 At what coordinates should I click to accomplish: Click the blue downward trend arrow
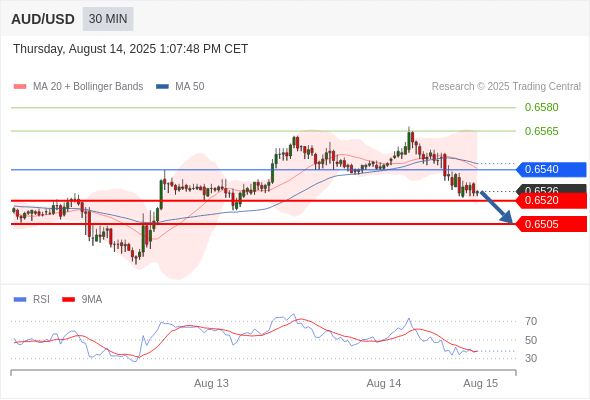pos(497,207)
